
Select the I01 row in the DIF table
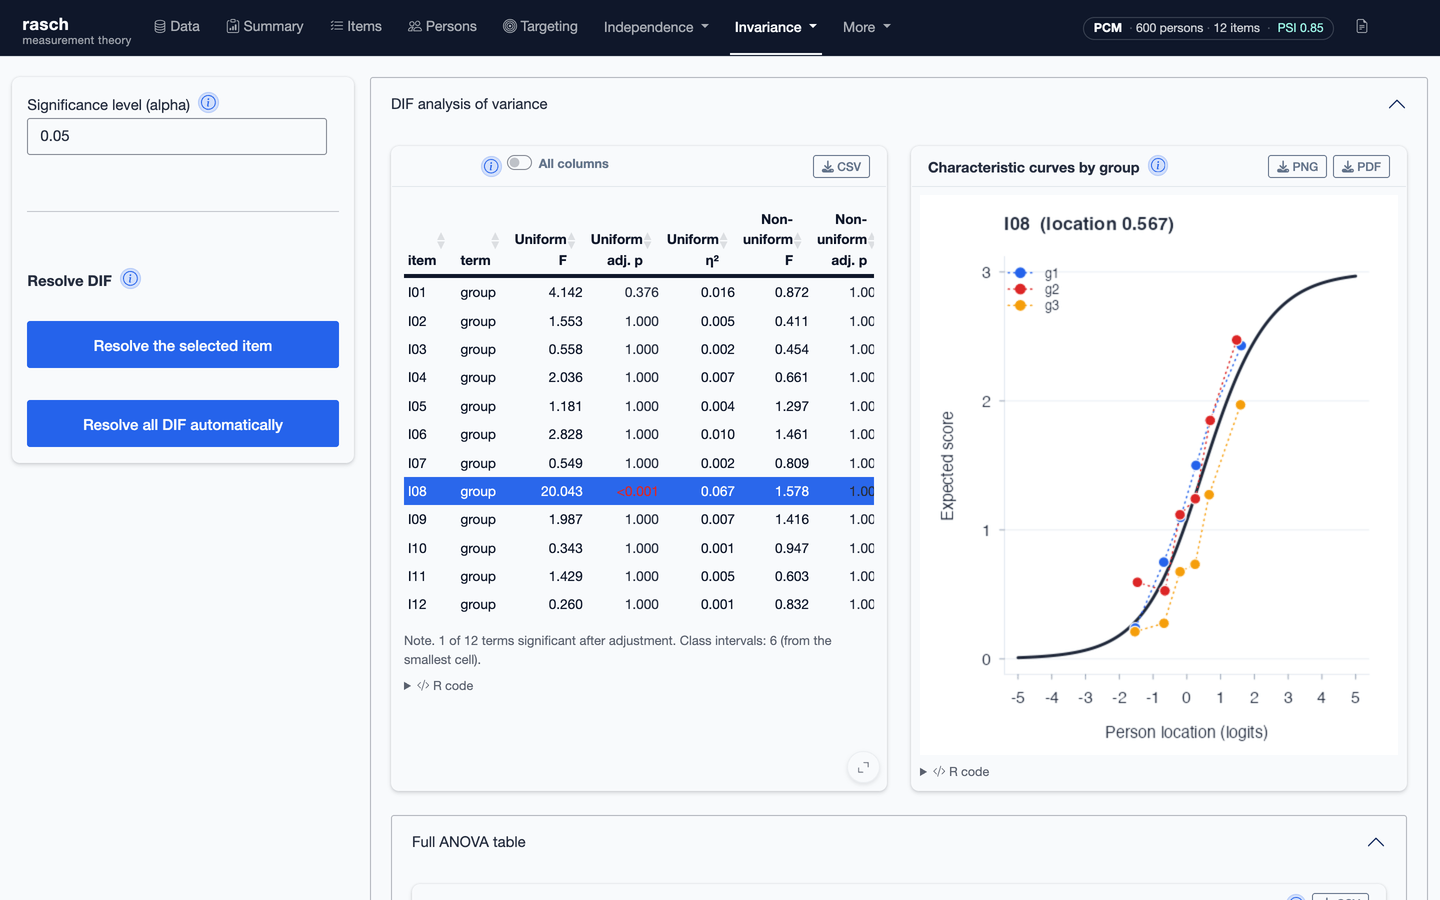(x=639, y=292)
